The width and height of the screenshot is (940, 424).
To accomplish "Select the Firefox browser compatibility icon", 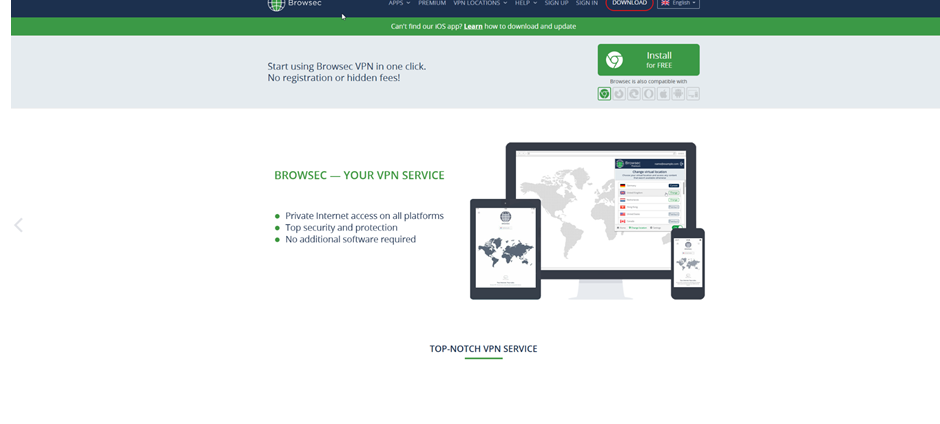I will click(619, 94).
